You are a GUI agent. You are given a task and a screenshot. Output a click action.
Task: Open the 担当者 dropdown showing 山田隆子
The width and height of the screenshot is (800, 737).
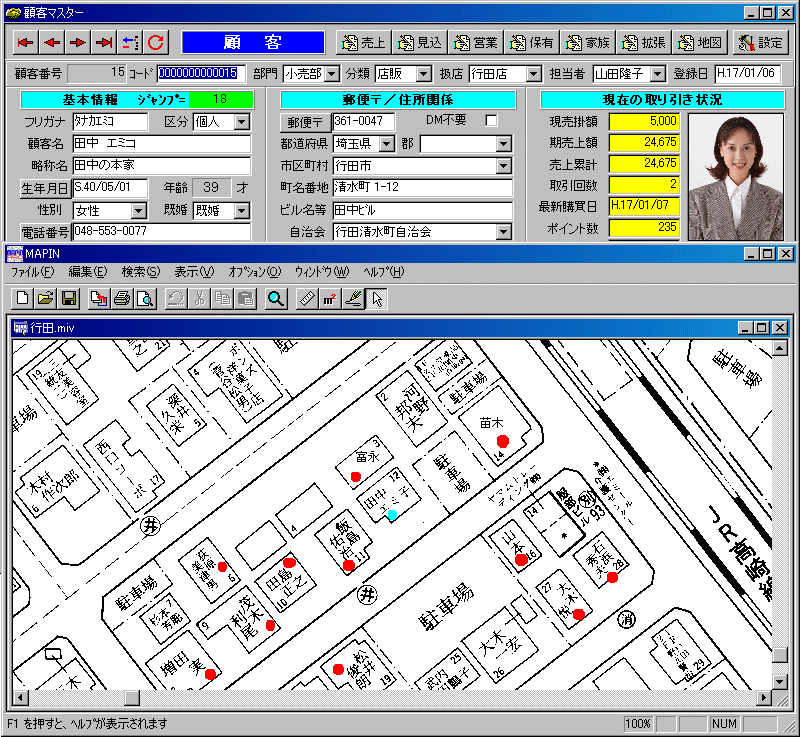pos(656,74)
